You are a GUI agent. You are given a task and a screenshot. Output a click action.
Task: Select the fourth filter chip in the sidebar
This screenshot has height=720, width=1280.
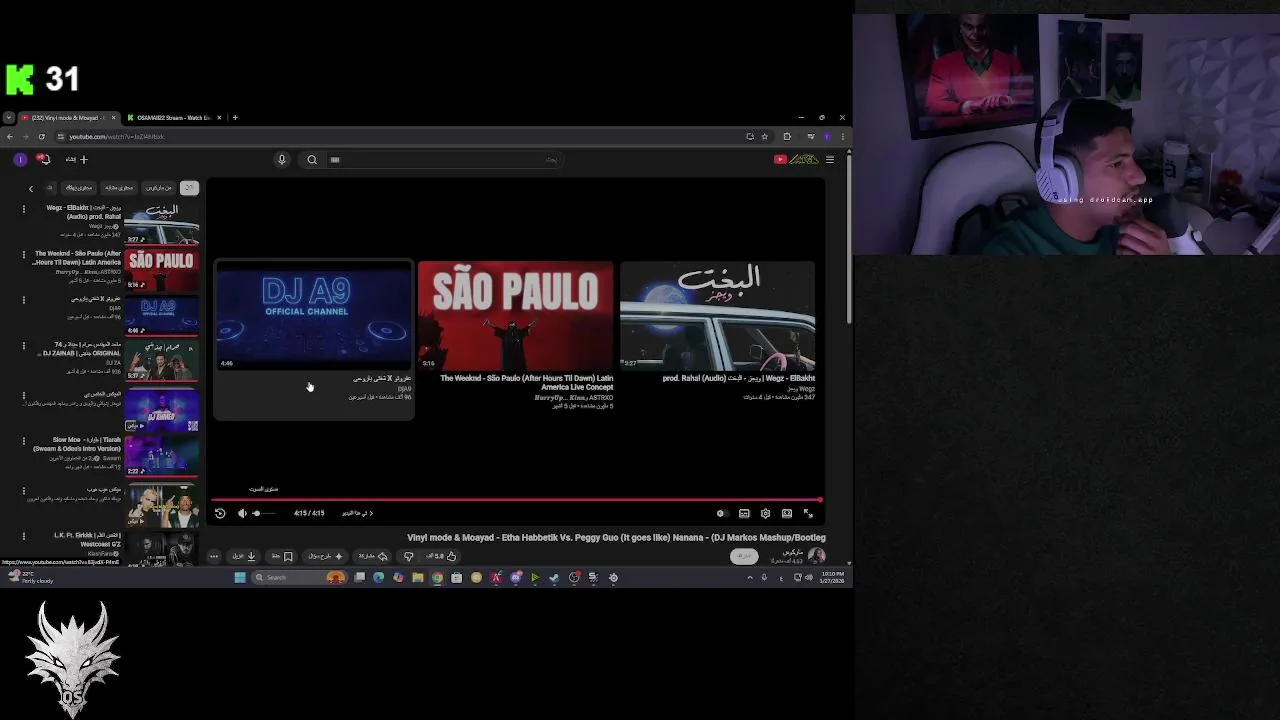79,188
